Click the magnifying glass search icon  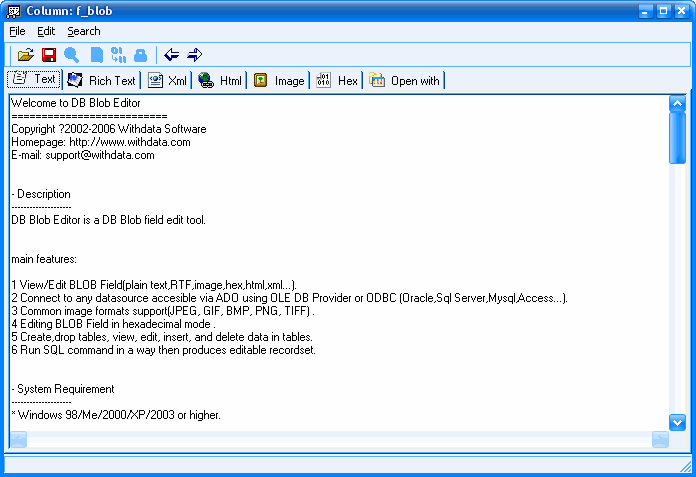(71, 55)
